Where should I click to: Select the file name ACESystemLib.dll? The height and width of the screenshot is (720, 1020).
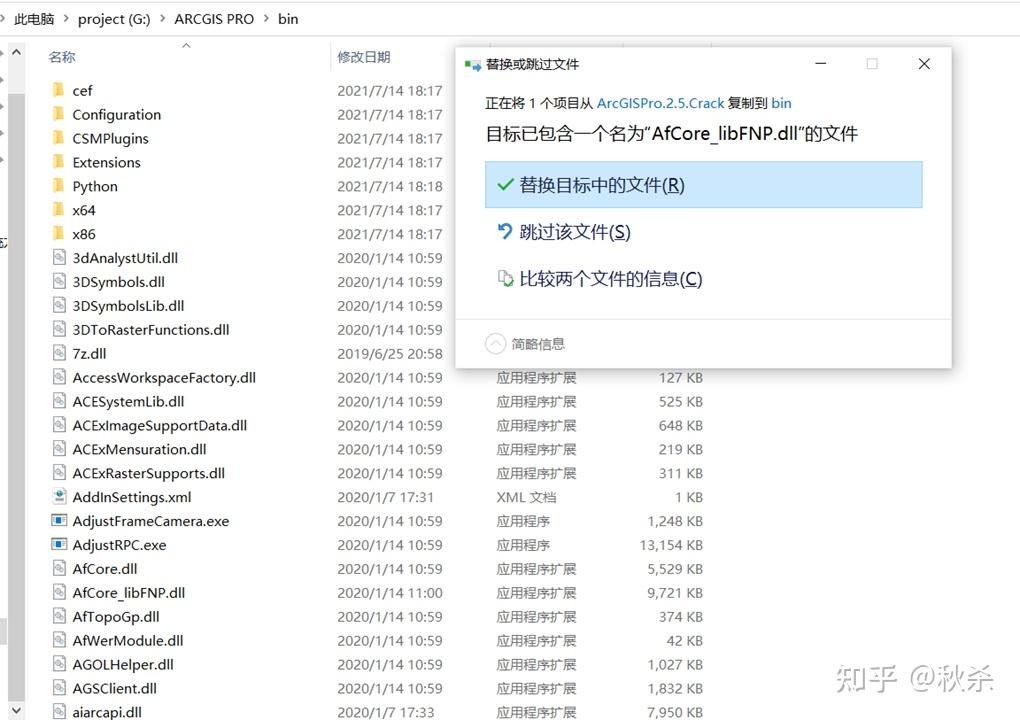(128, 401)
